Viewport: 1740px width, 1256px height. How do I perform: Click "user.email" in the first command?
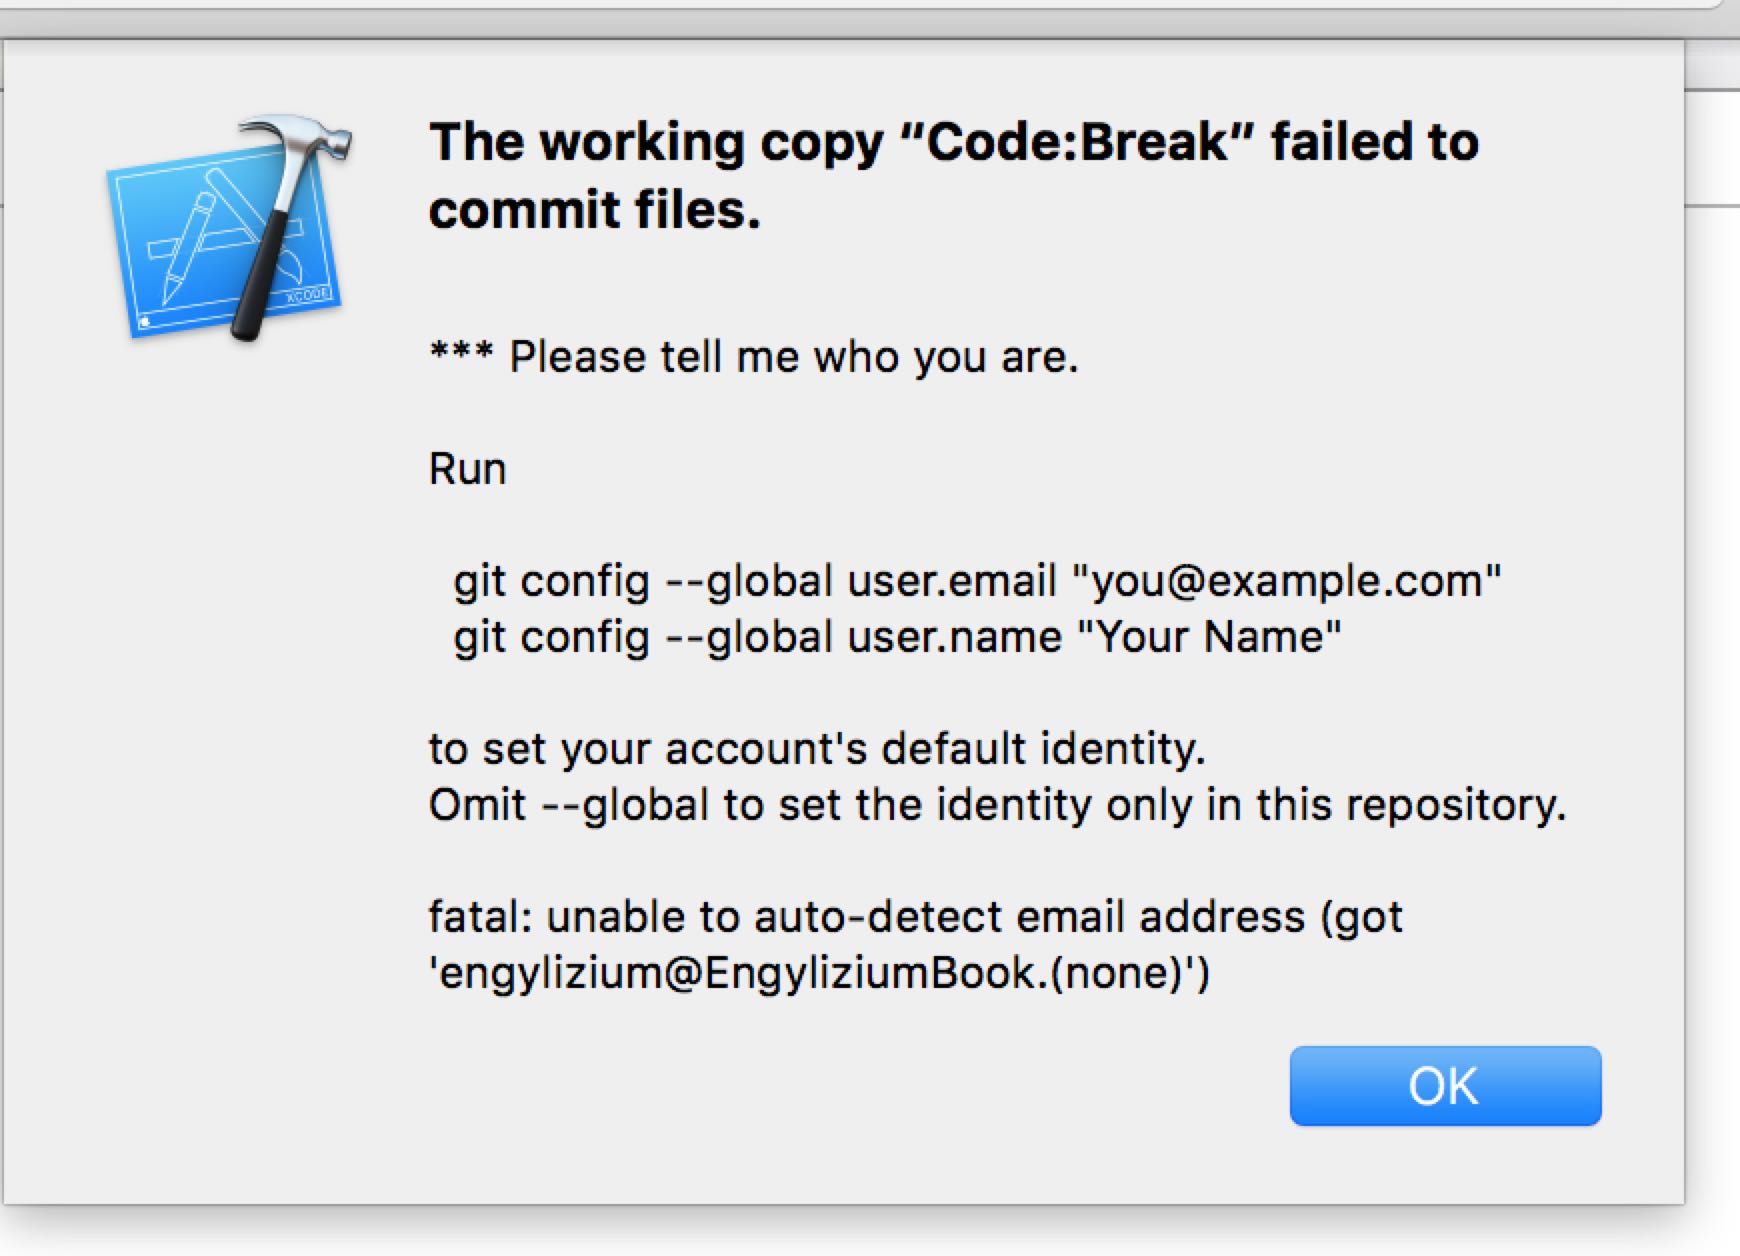point(951,581)
